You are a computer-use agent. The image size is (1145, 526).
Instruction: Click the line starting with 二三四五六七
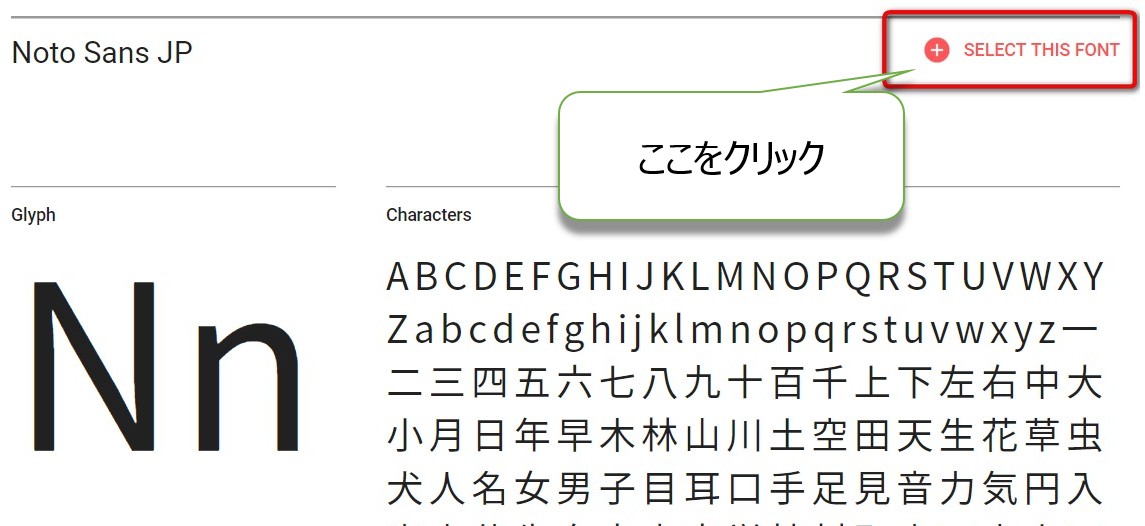(x=745, y=384)
